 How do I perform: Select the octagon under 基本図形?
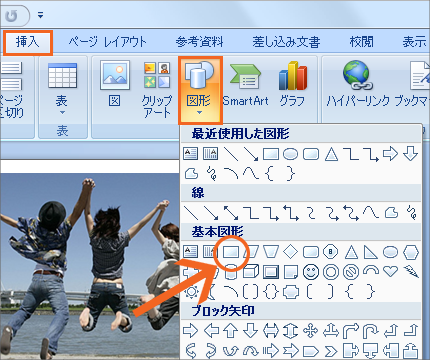331,252
